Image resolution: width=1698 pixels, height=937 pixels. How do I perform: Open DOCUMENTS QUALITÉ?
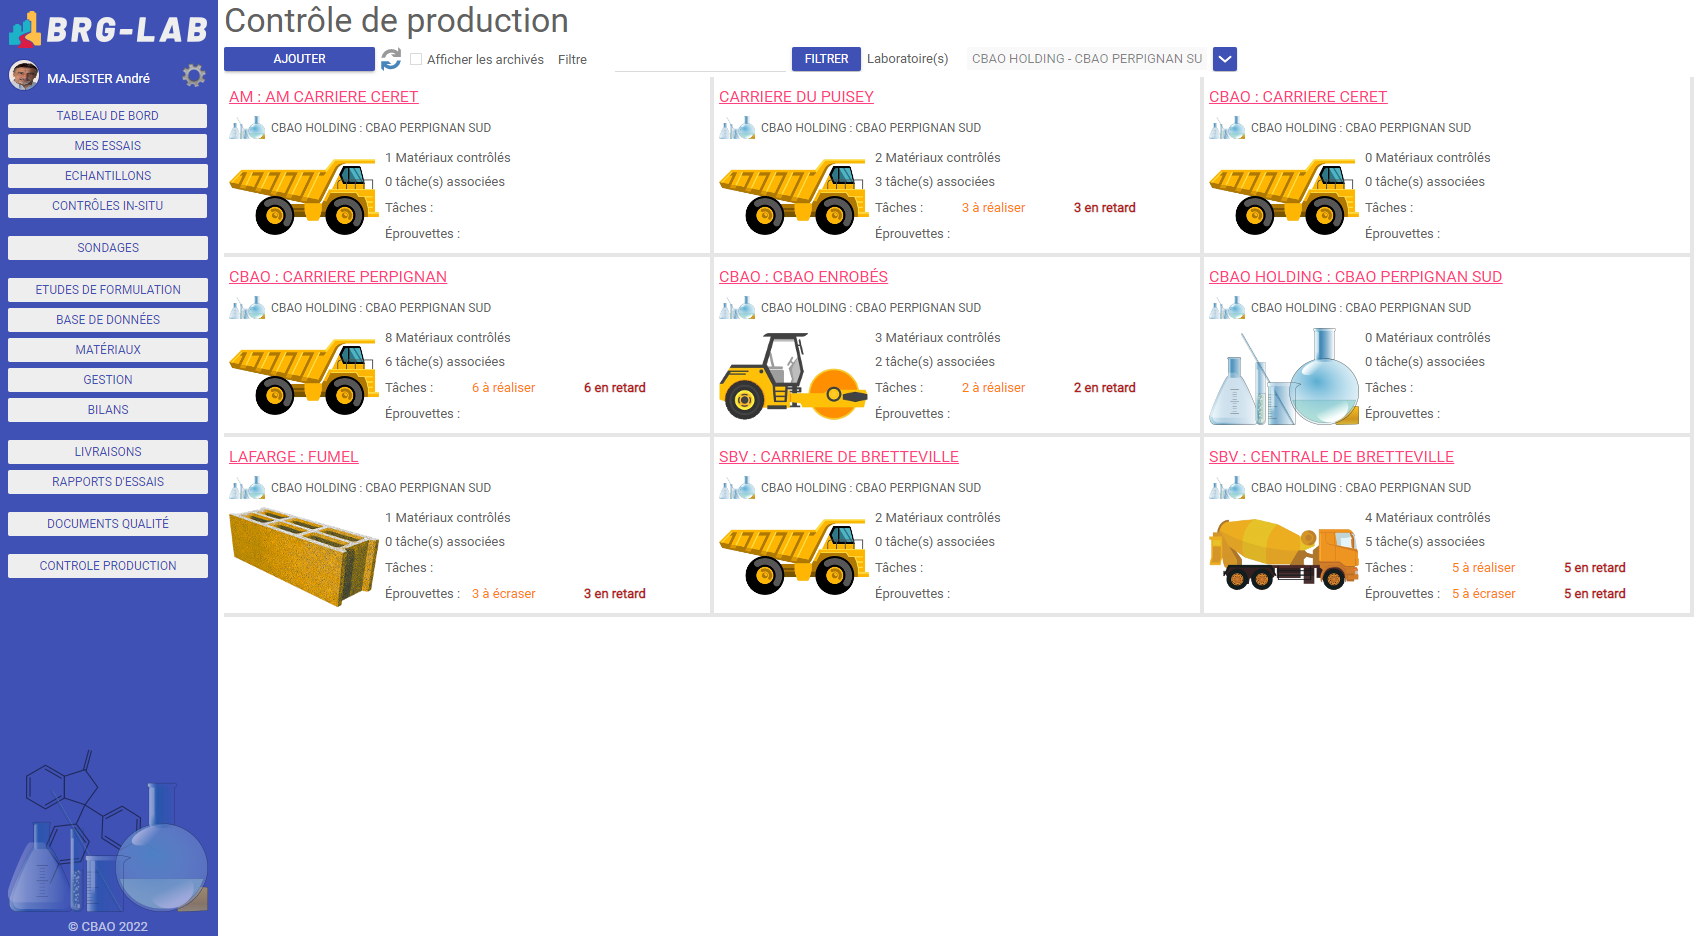[108, 524]
